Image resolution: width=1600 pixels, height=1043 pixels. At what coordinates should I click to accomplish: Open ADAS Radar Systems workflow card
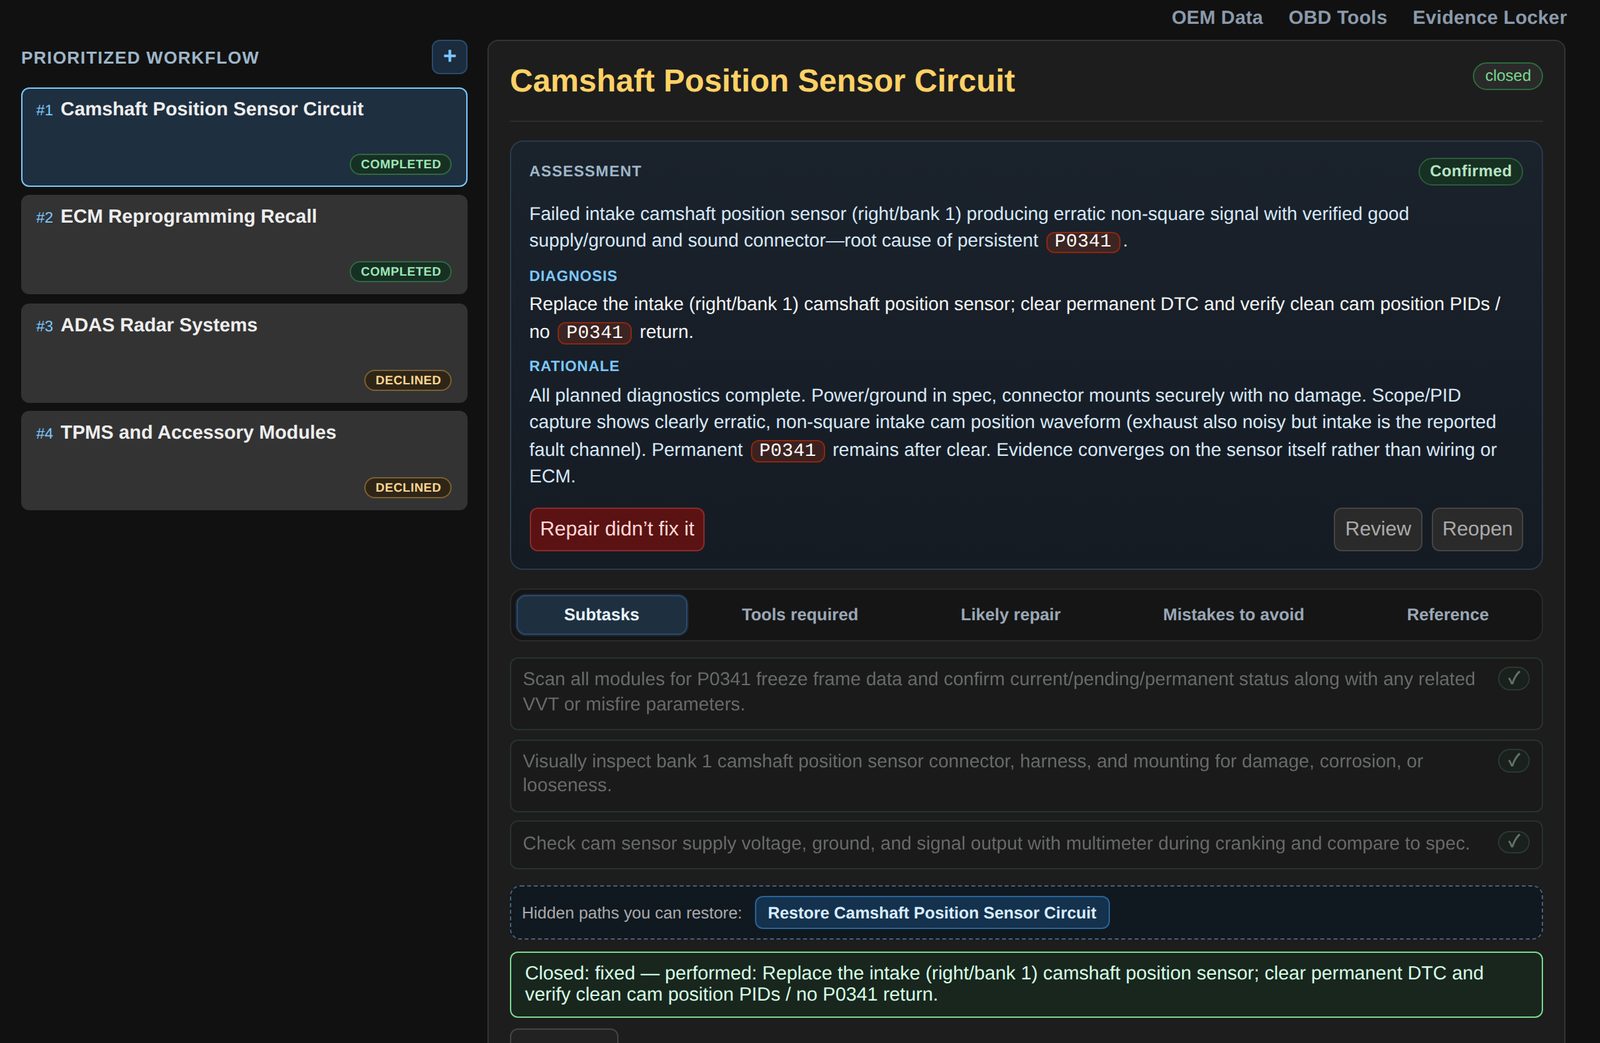point(244,353)
